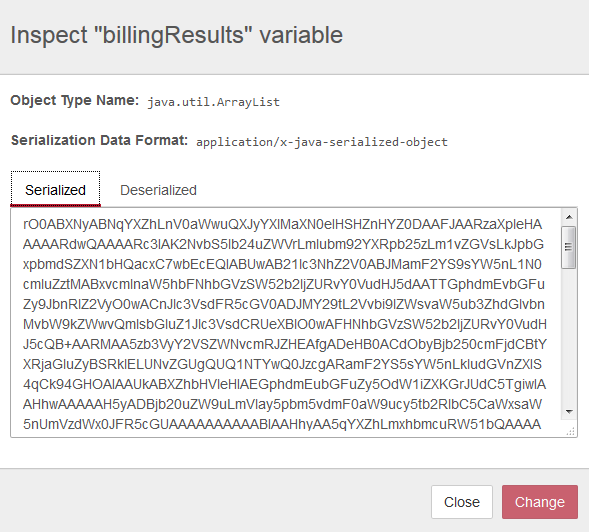The width and height of the screenshot is (589, 532).
Task: Open the Deserialized tab
Action: pos(158,190)
